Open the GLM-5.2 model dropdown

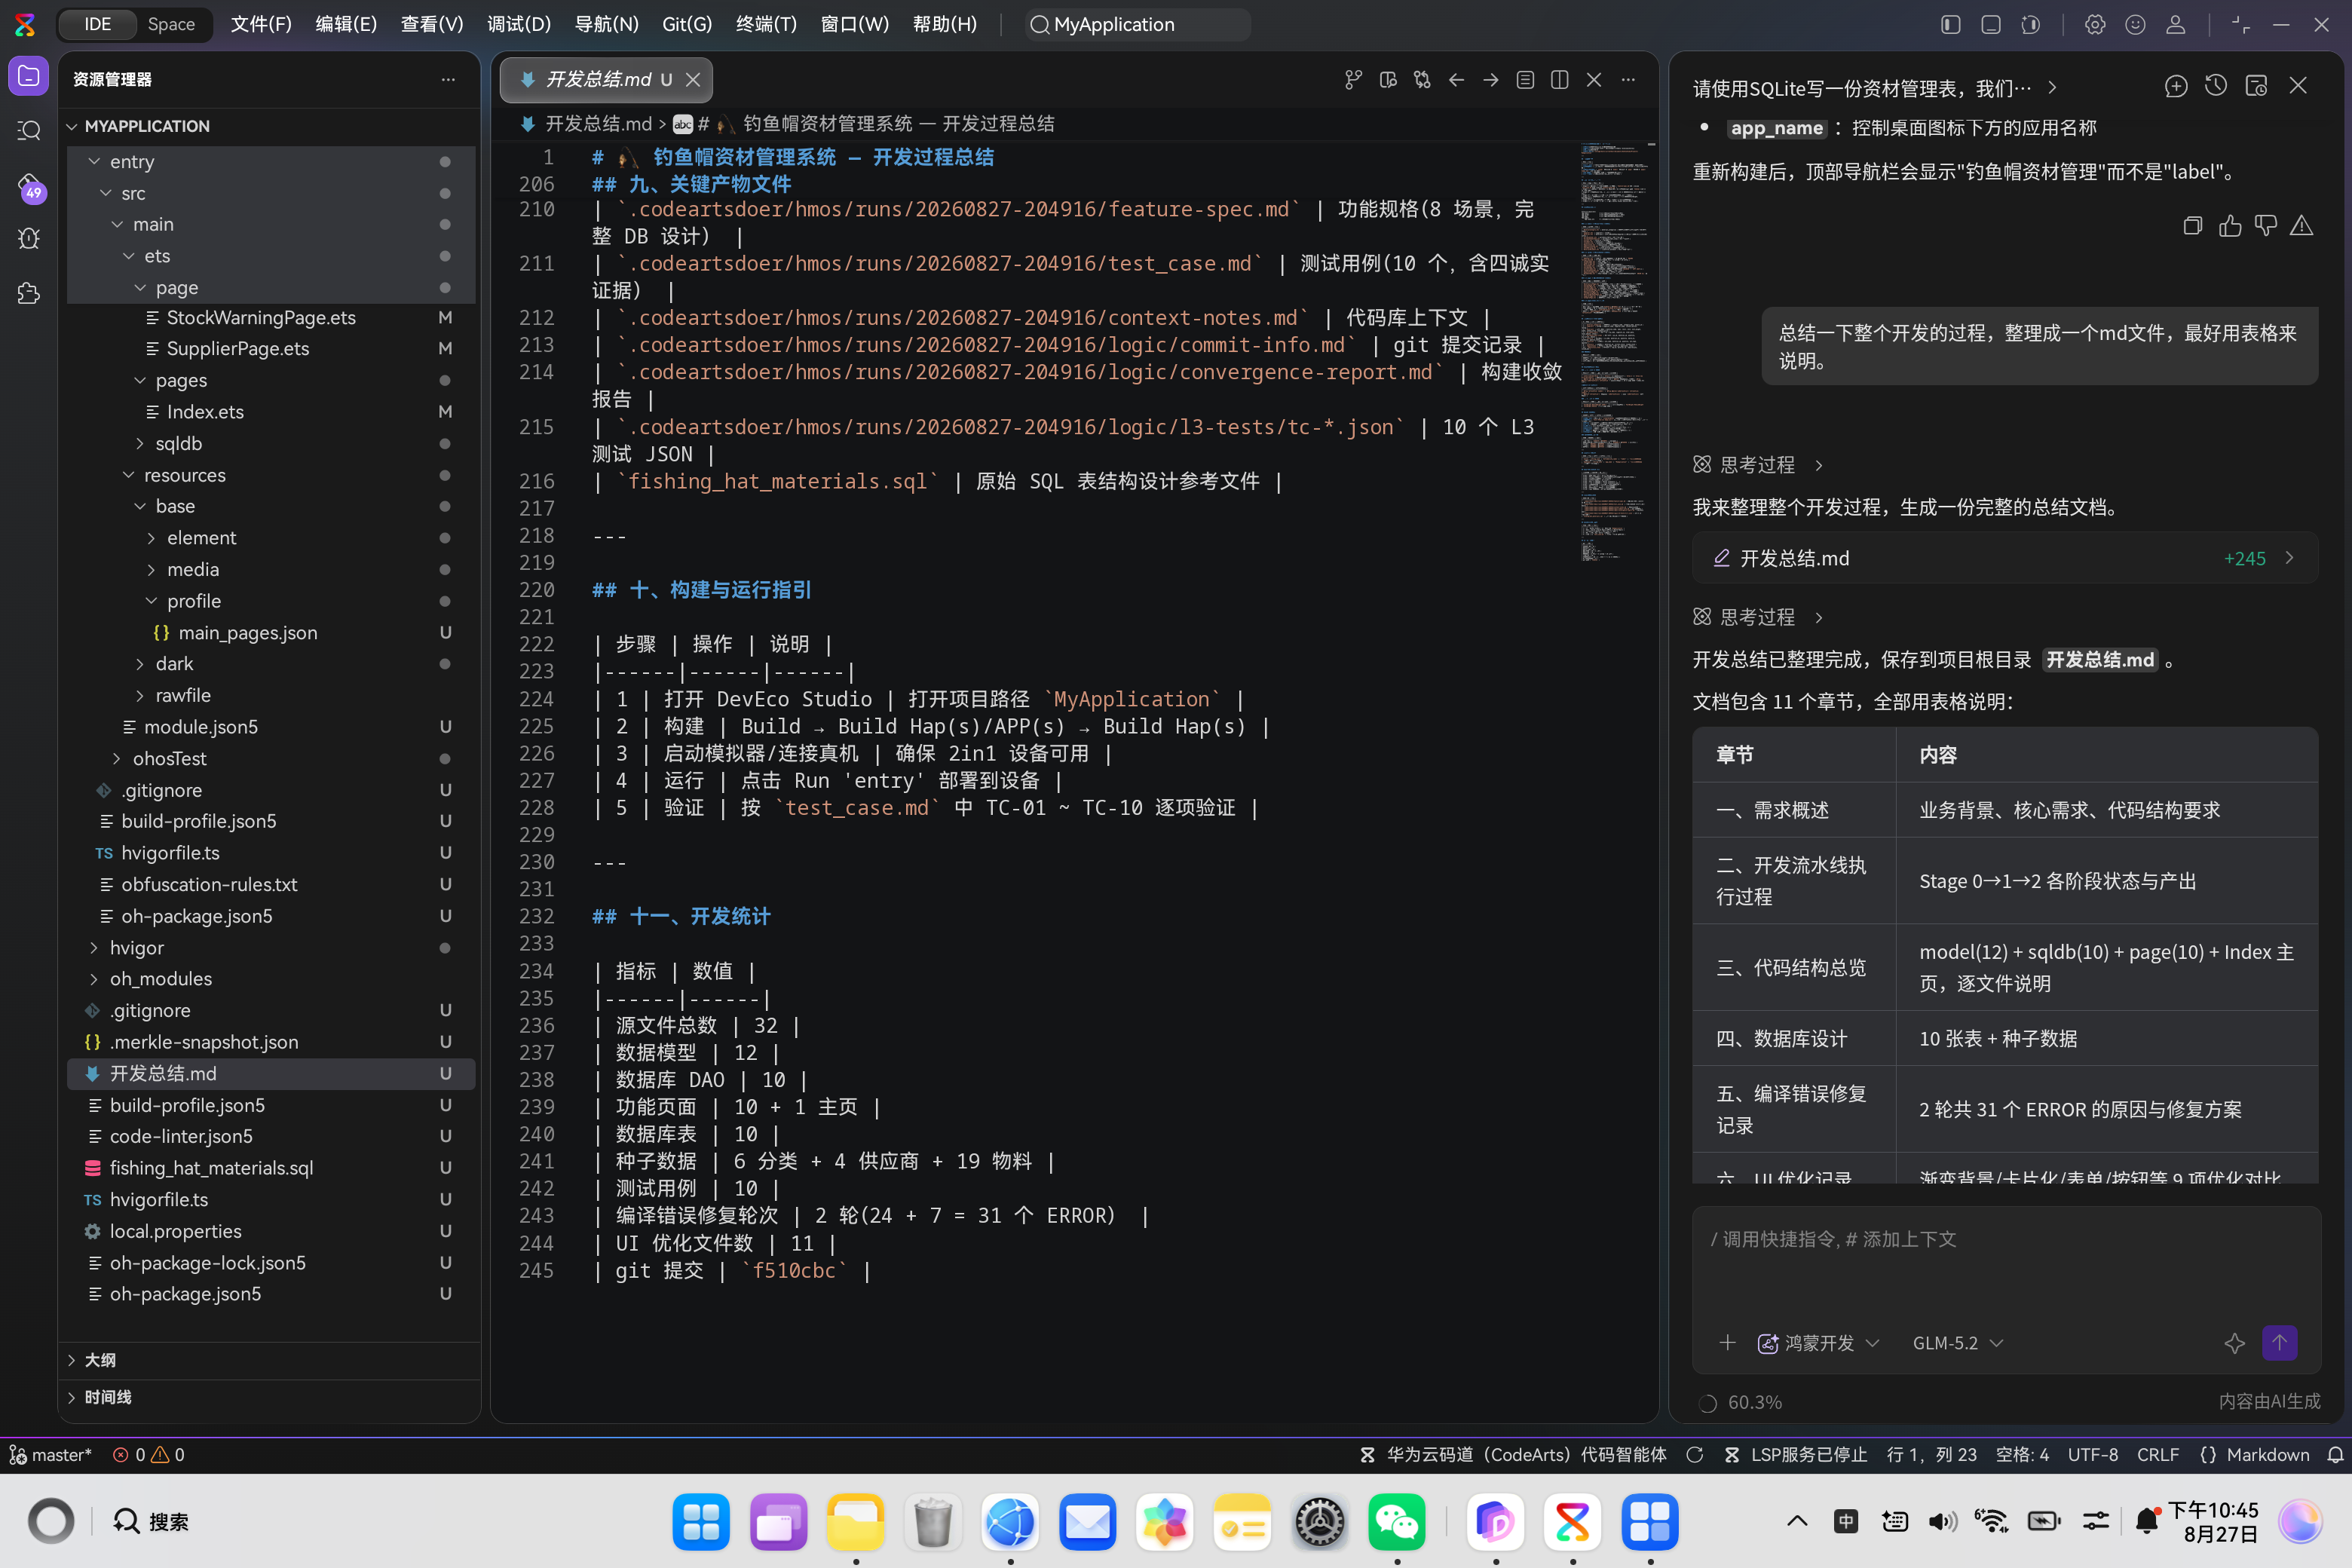pos(1957,1343)
